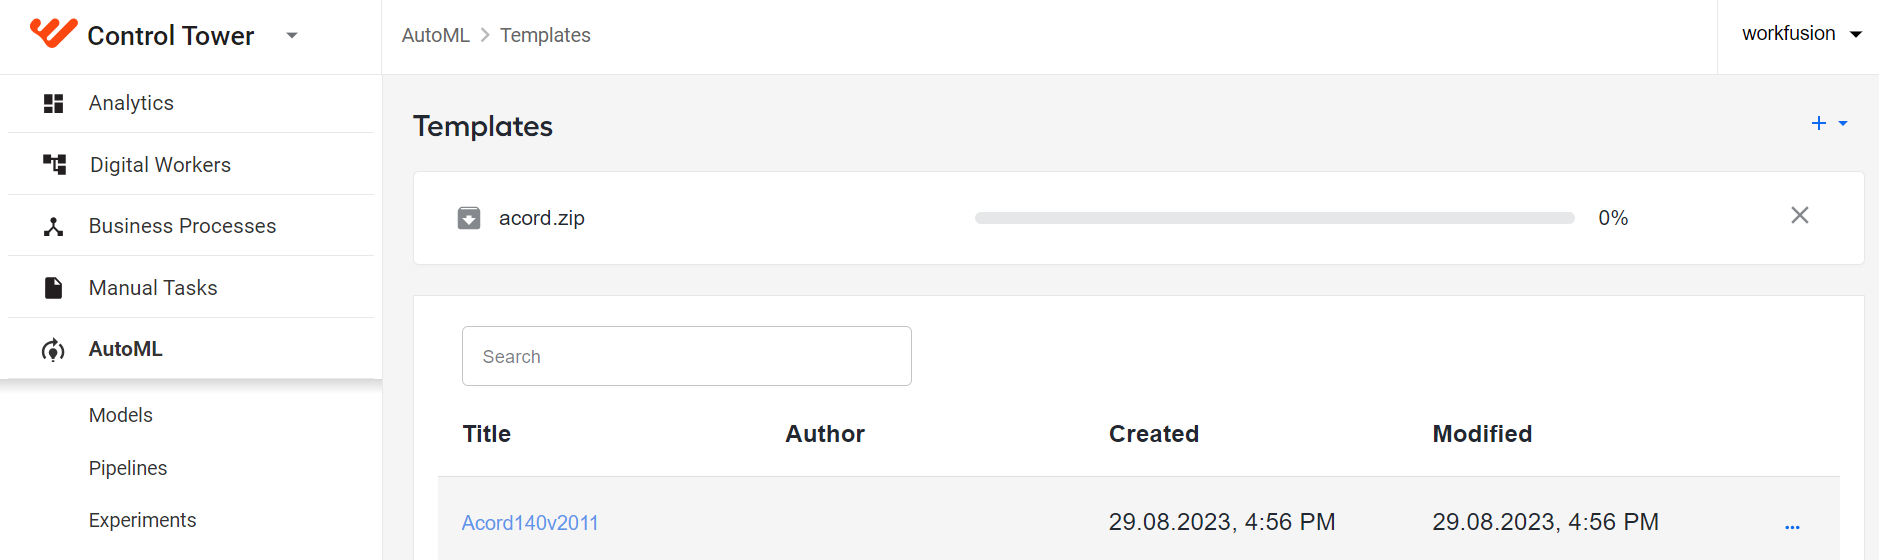The width and height of the screenshot is (1879, 560).
Task: Click the AutoML sidebar icon
Action: 53,350
